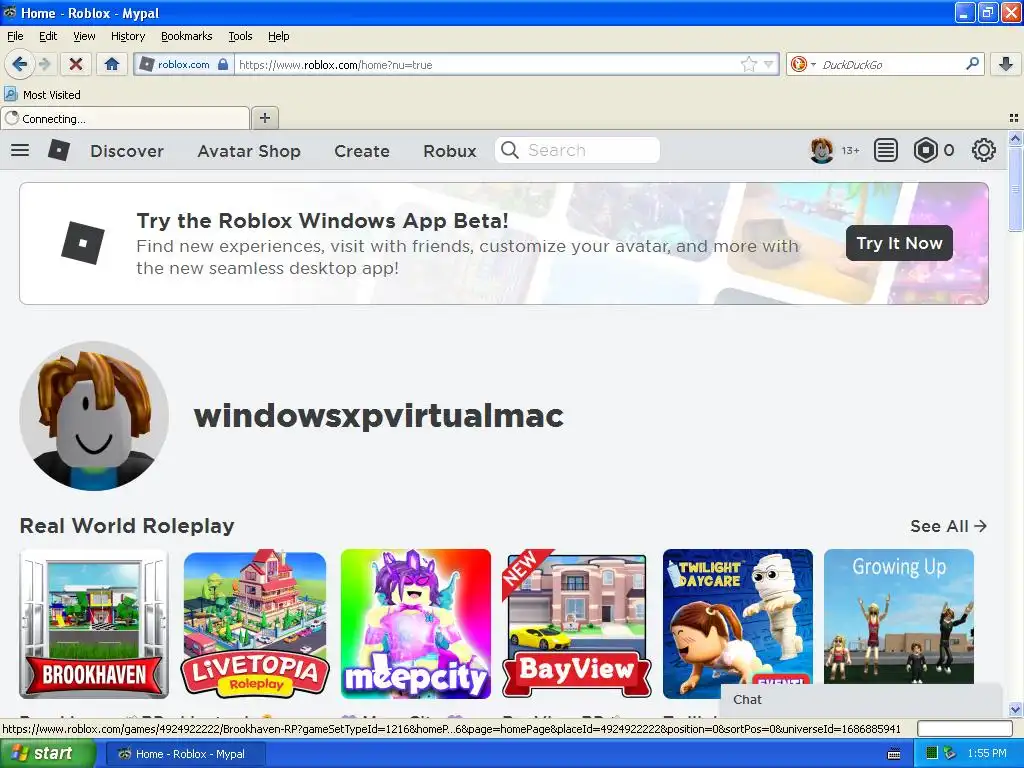
Task: Expand the URL bar history dropdown arrow
Action: pyautogui.click(x=769, y=64)
